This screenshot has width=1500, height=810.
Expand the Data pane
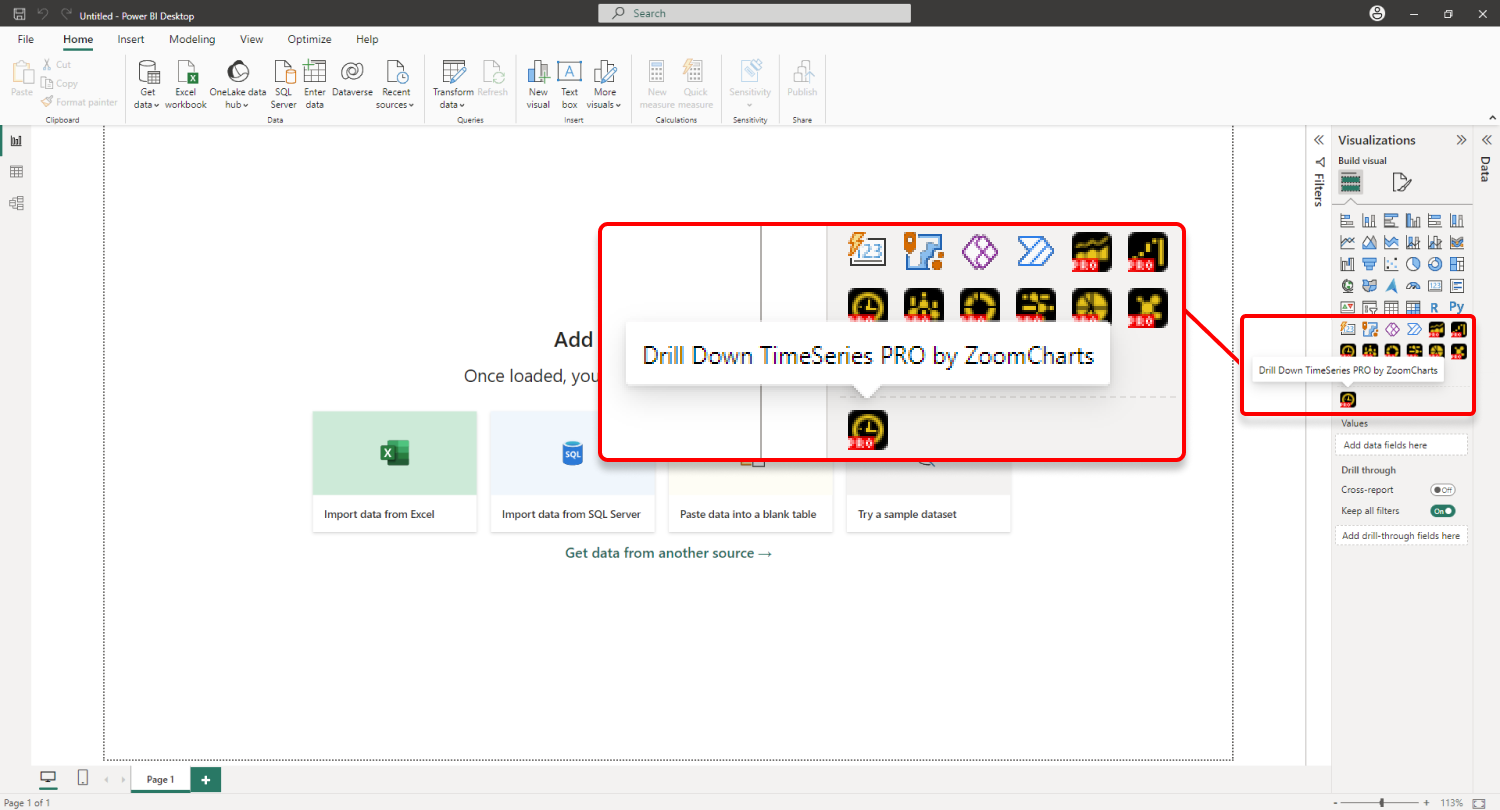[x=1486, y=140]
